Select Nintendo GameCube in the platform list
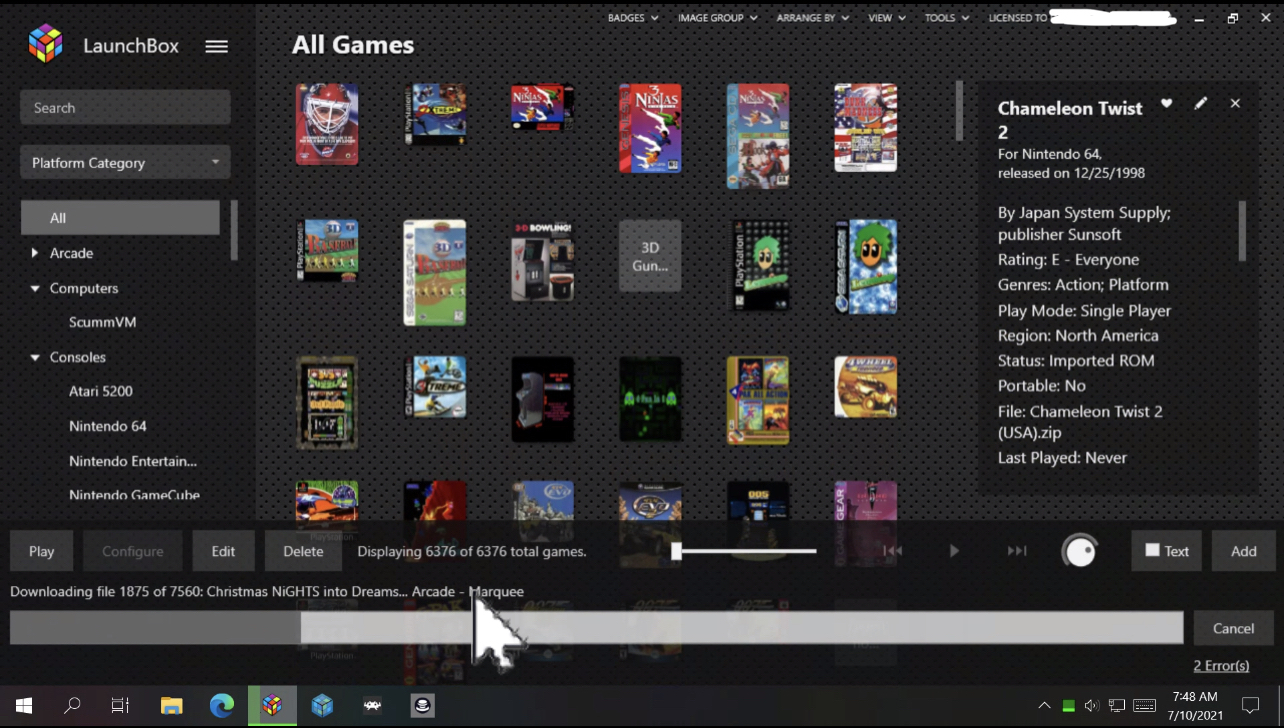Image resolution: width=1284 pixels, height=728 pixels. [134, 495]
